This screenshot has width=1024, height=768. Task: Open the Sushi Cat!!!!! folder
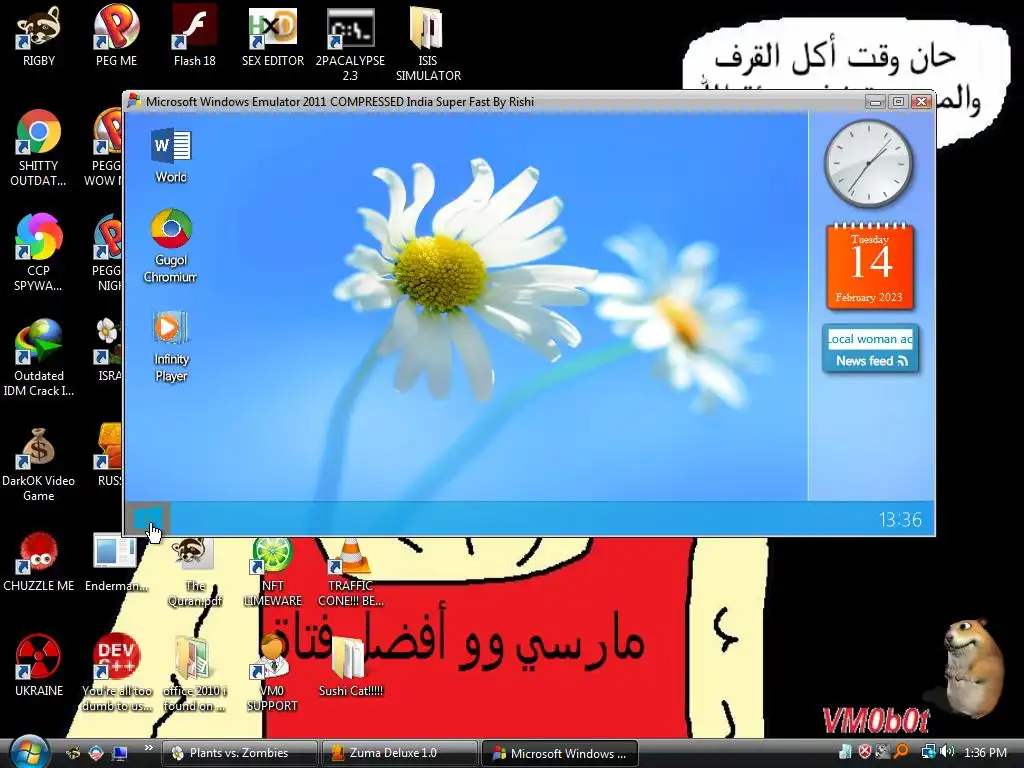pyautogui.click(x=351, y=666)
